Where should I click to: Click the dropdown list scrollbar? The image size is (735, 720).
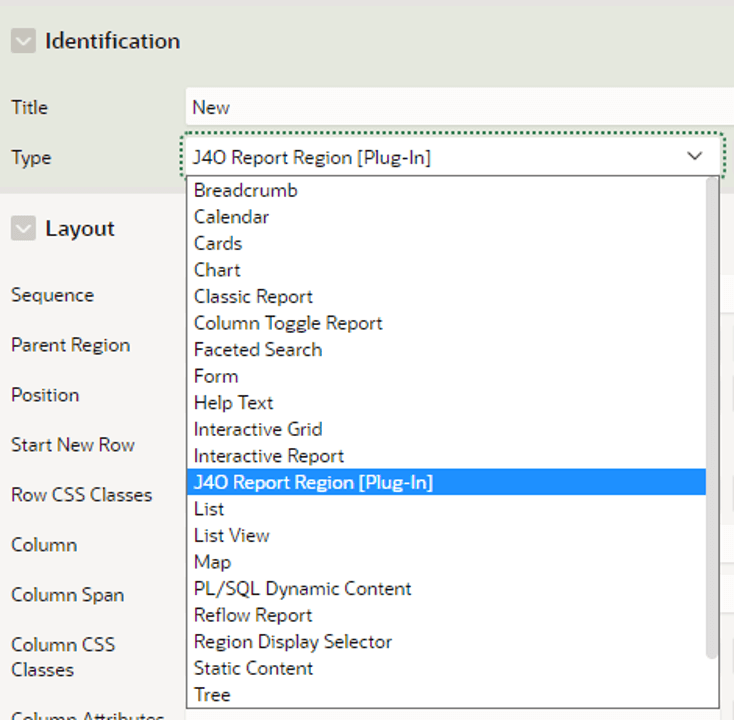click(x=712, y=418)
